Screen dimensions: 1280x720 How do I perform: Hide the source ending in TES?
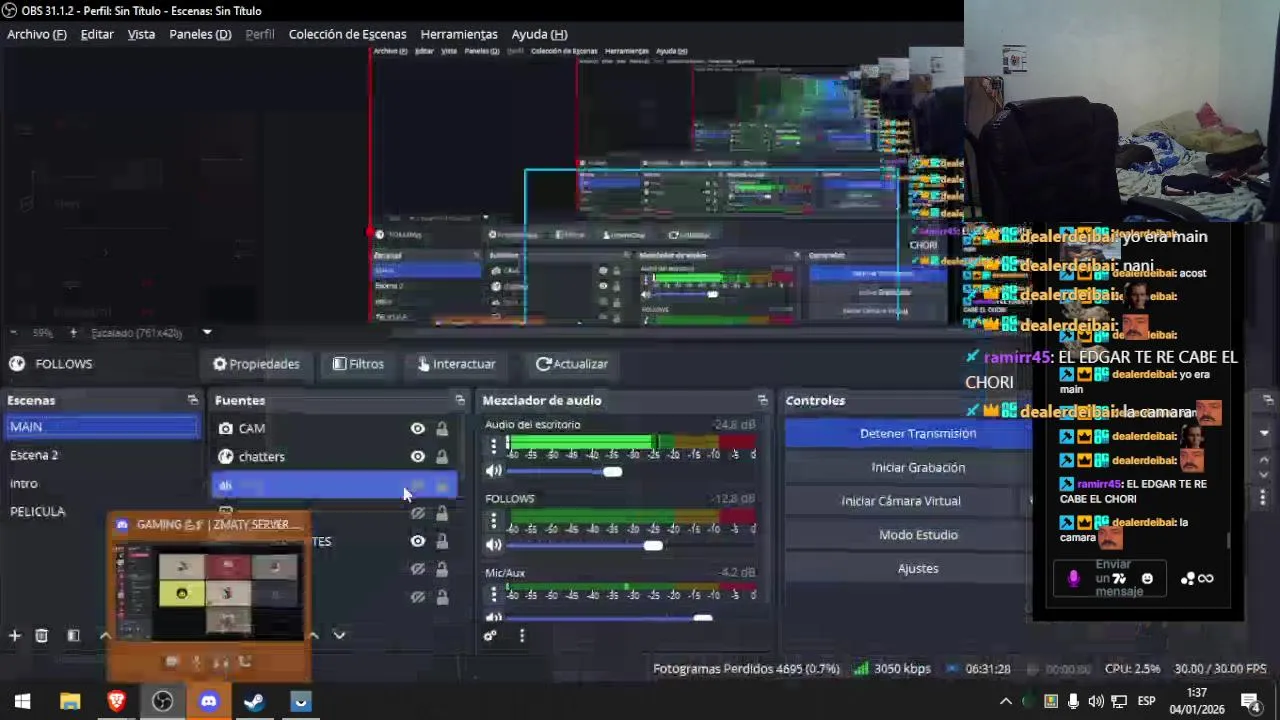(x=418, y=541)
